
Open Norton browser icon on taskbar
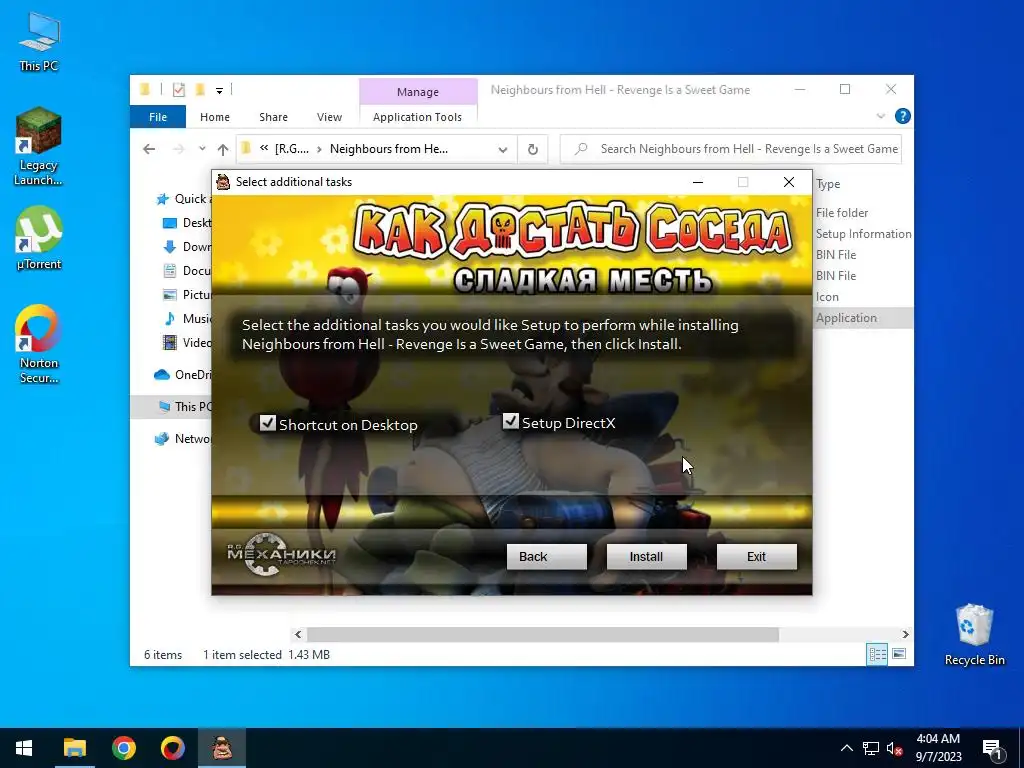[x=172, y=748]
